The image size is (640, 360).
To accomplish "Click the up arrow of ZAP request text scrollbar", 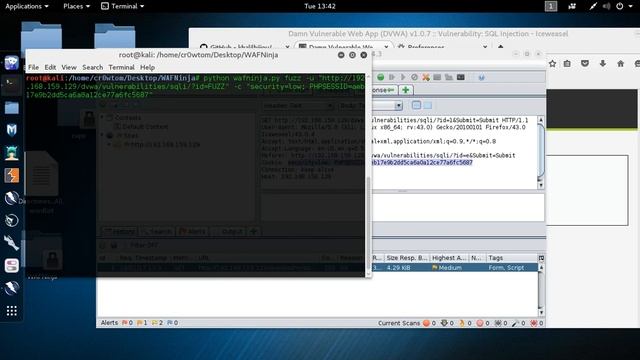I will click(541, 120).
